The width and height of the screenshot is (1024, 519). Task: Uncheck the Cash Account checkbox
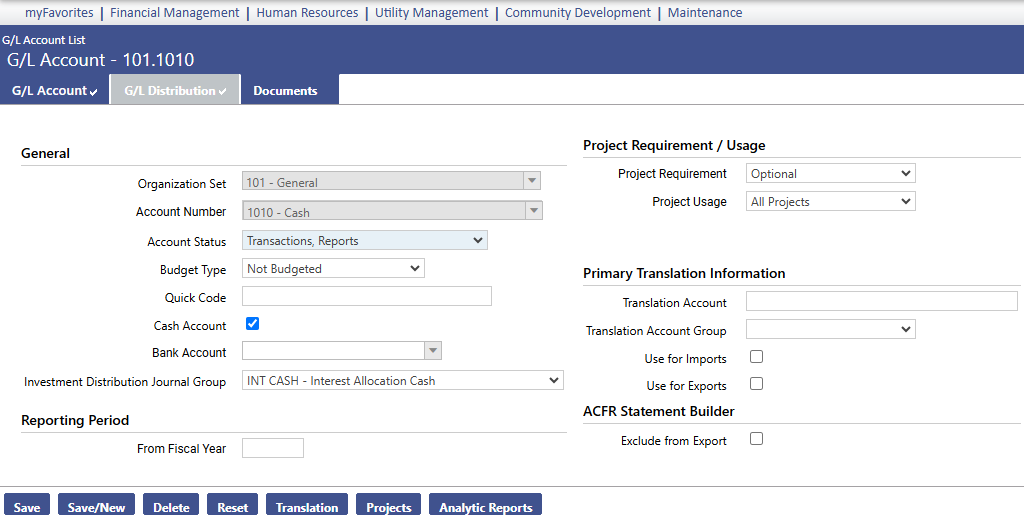pos(253,324)
